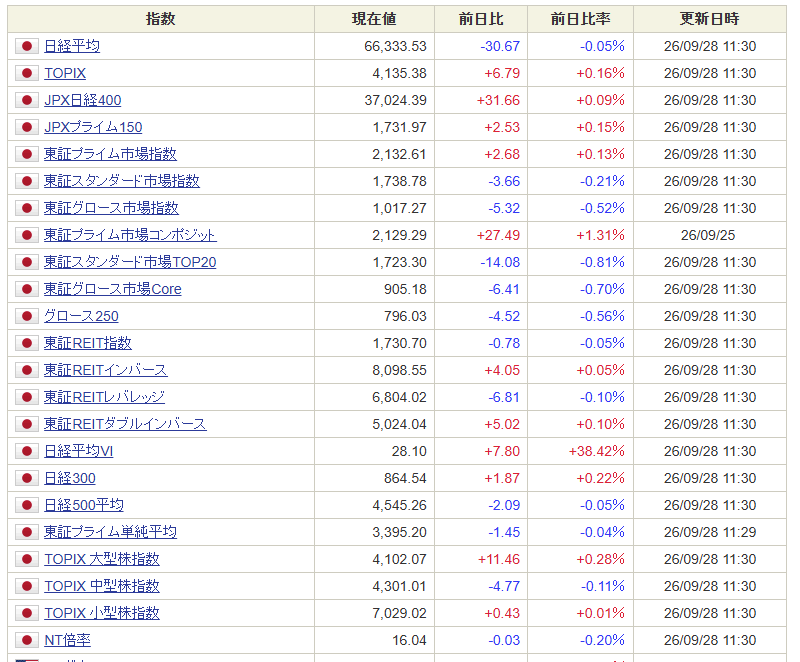Viewport: 800px width, 662px height.
Task: Click the Japan flag icon beside 日経平均
Action: coord(27,46)
